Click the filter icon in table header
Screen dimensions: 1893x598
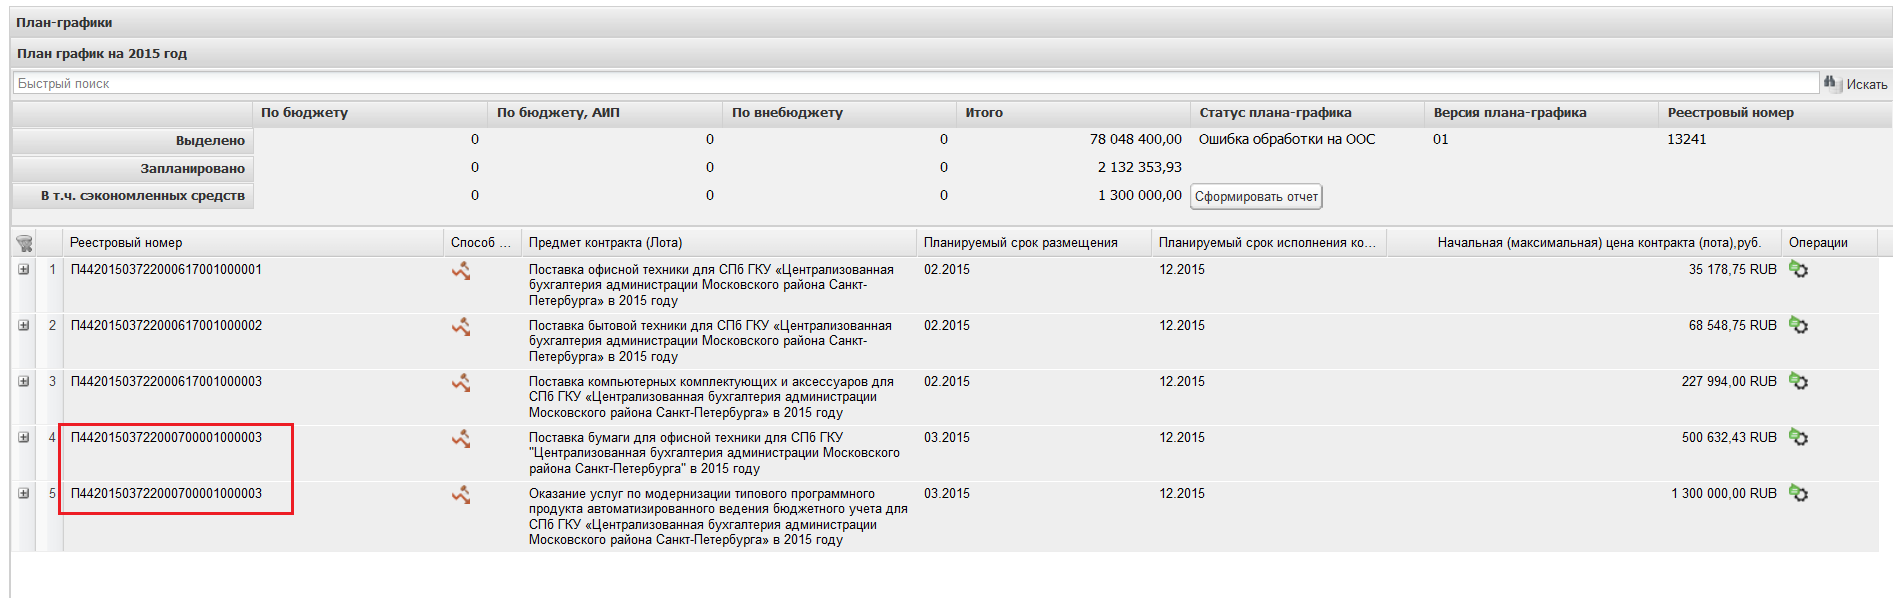25,243
